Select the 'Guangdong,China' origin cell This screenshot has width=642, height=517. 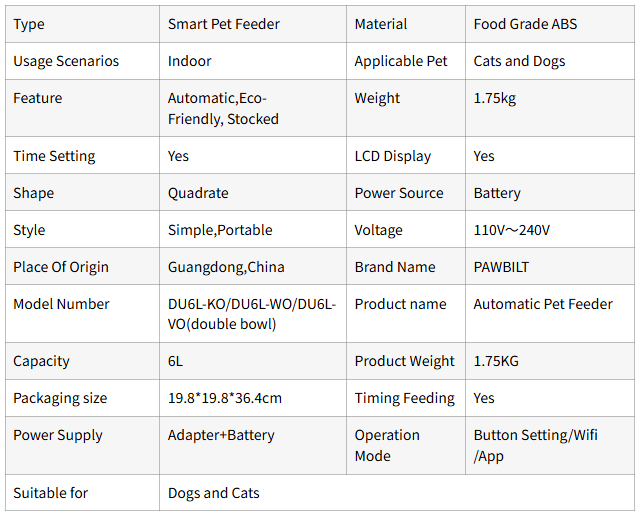(226, 267)
